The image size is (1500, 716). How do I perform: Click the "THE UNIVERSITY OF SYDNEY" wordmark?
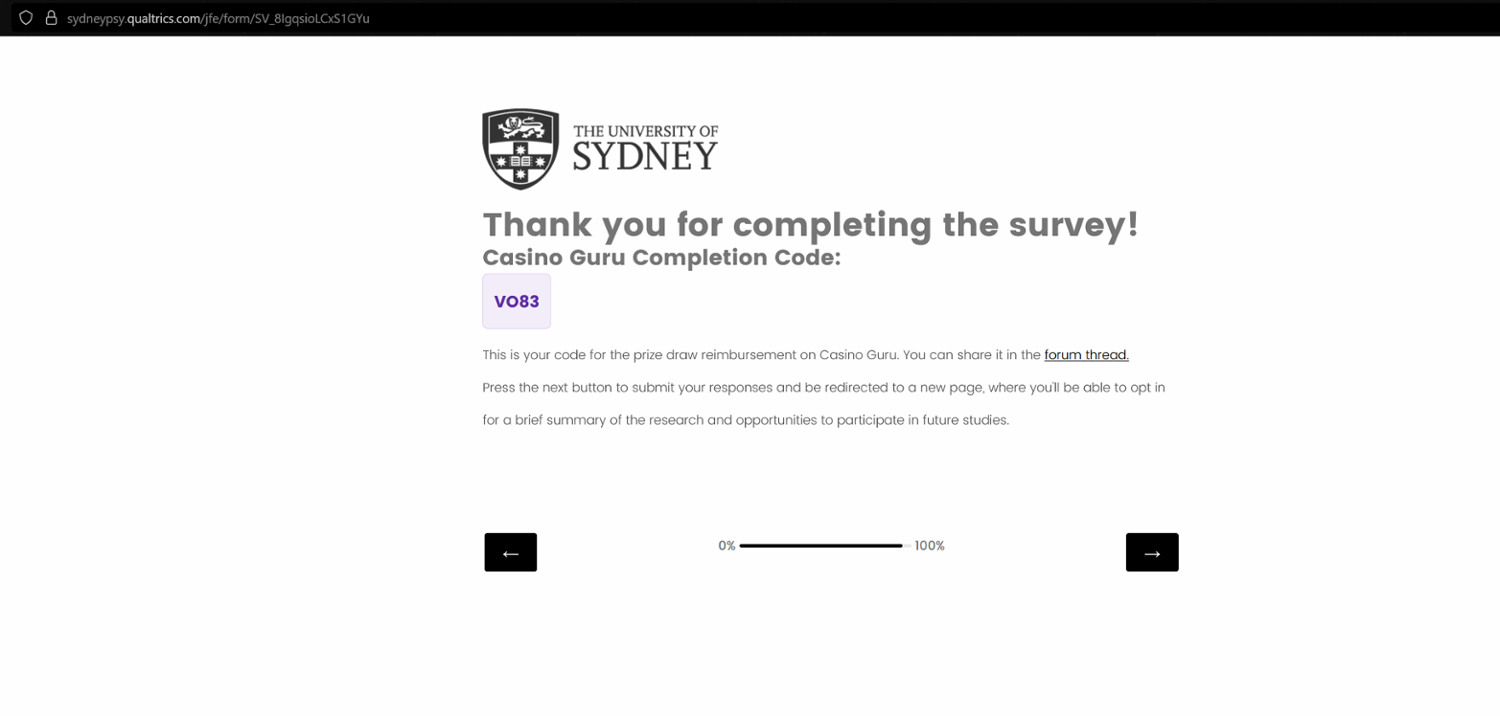pos(645,148)
